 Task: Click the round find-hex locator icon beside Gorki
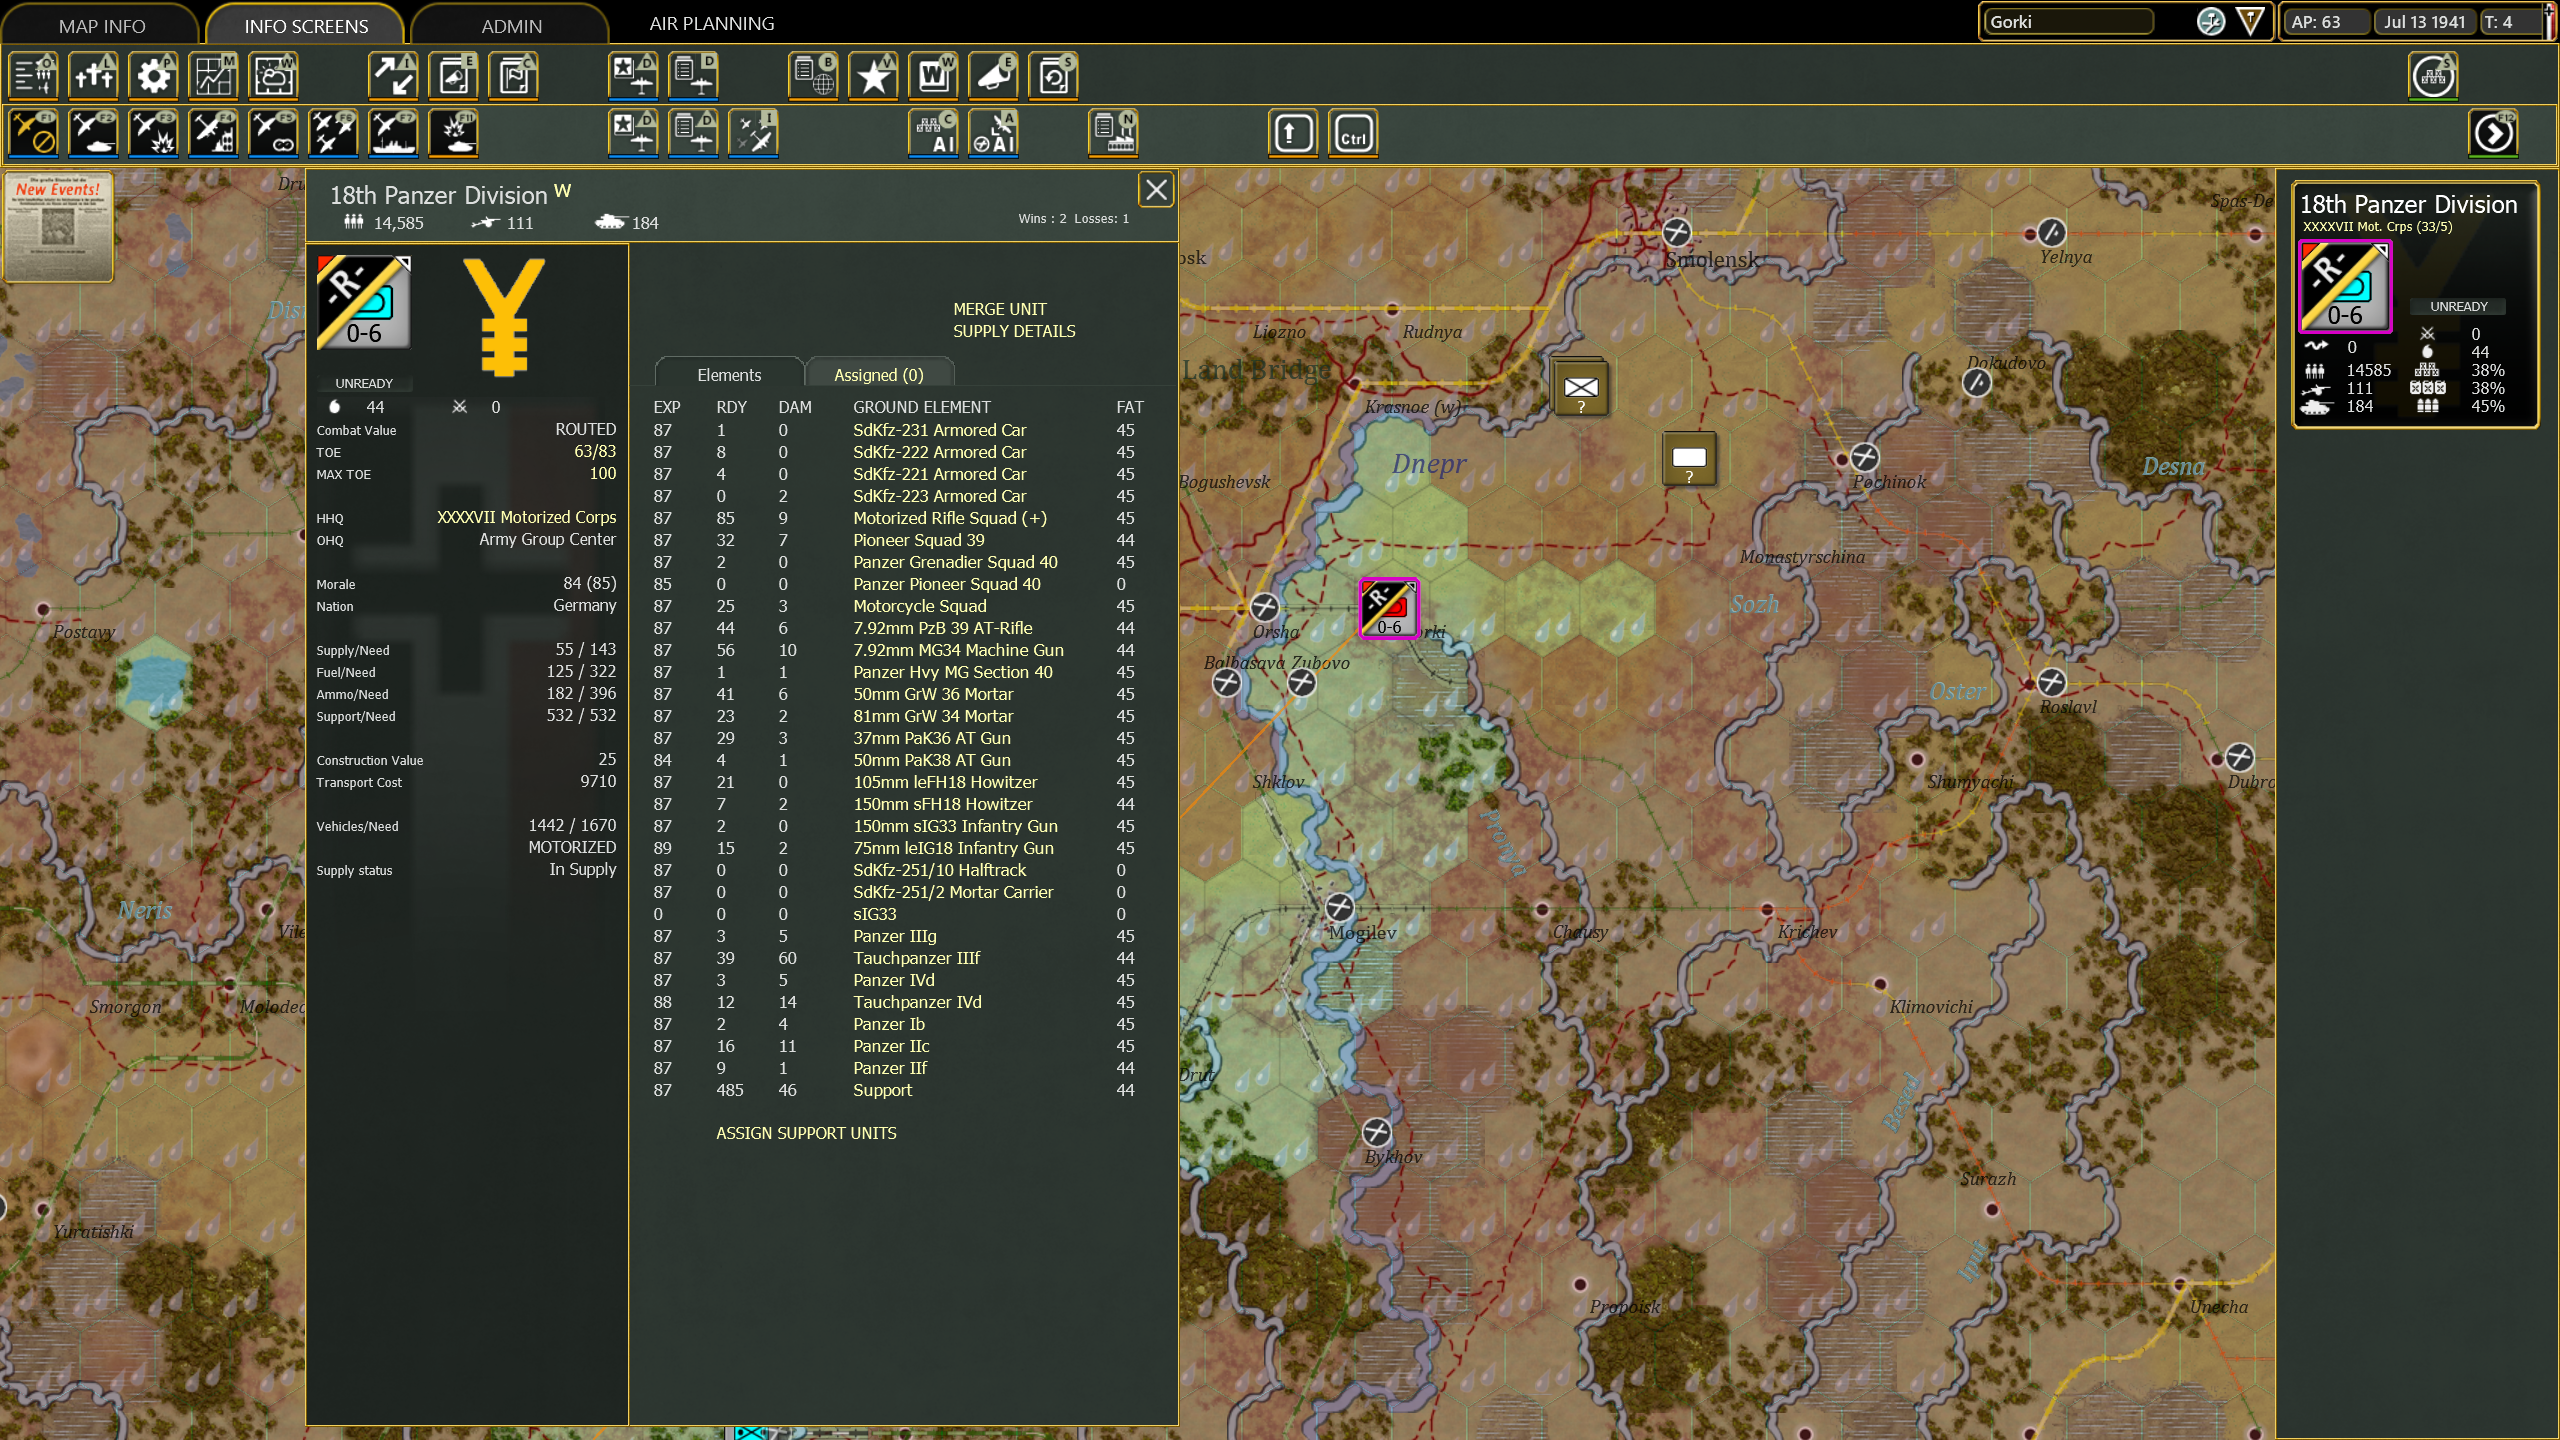coord(2211,21)
